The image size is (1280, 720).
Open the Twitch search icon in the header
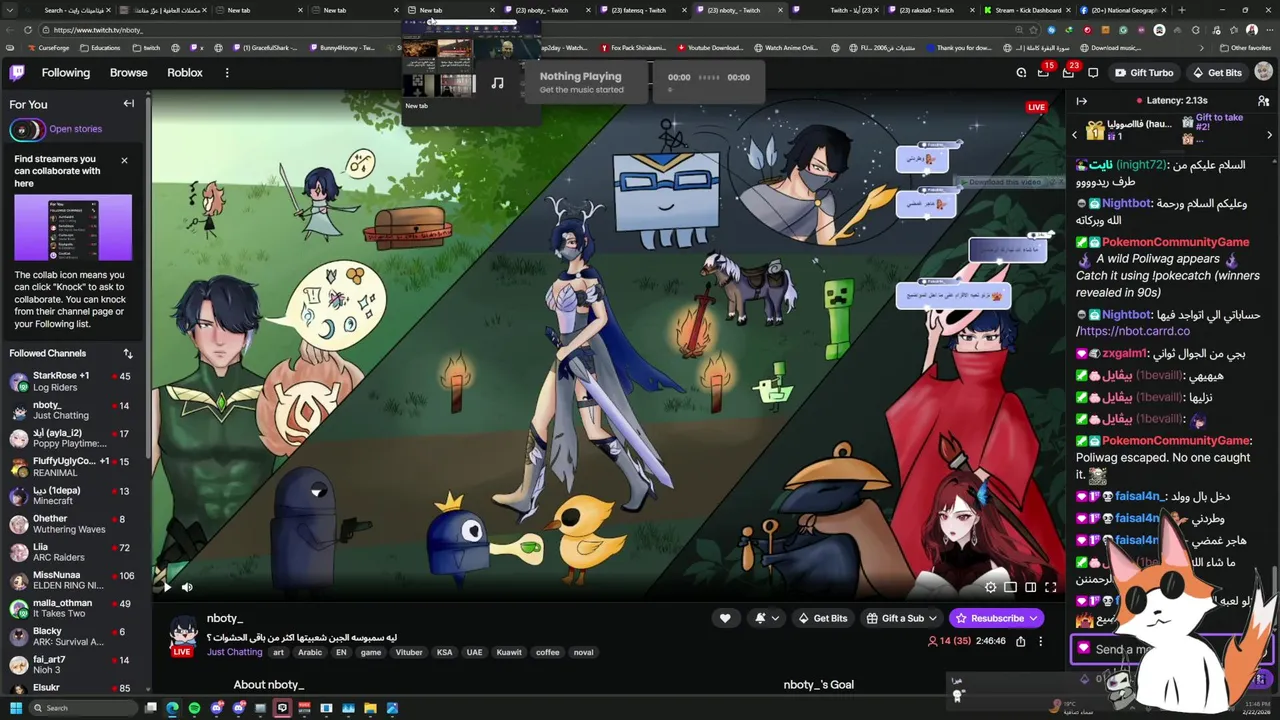(x=1021, y=72)
